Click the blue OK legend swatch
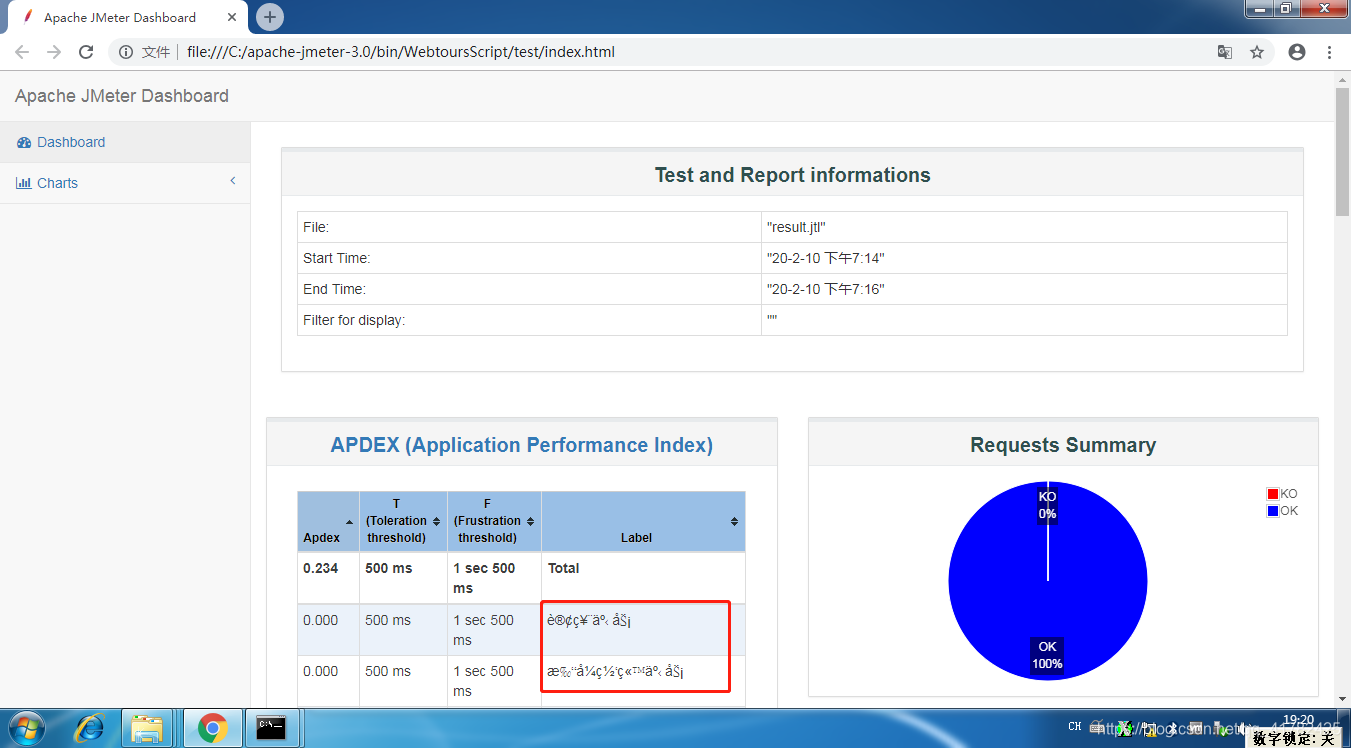Screen dimensions: 1351x748 coord(1272,511)
